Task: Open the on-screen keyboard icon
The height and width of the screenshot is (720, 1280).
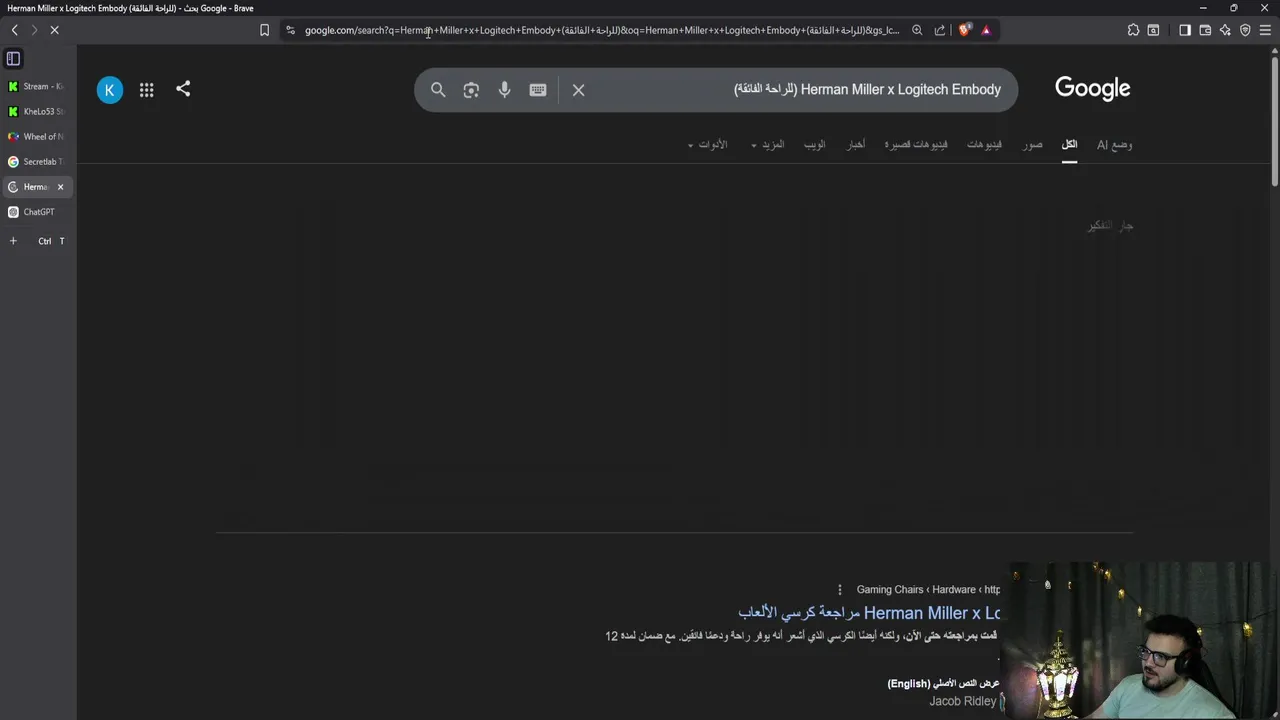Action: [x=538, y=90]
